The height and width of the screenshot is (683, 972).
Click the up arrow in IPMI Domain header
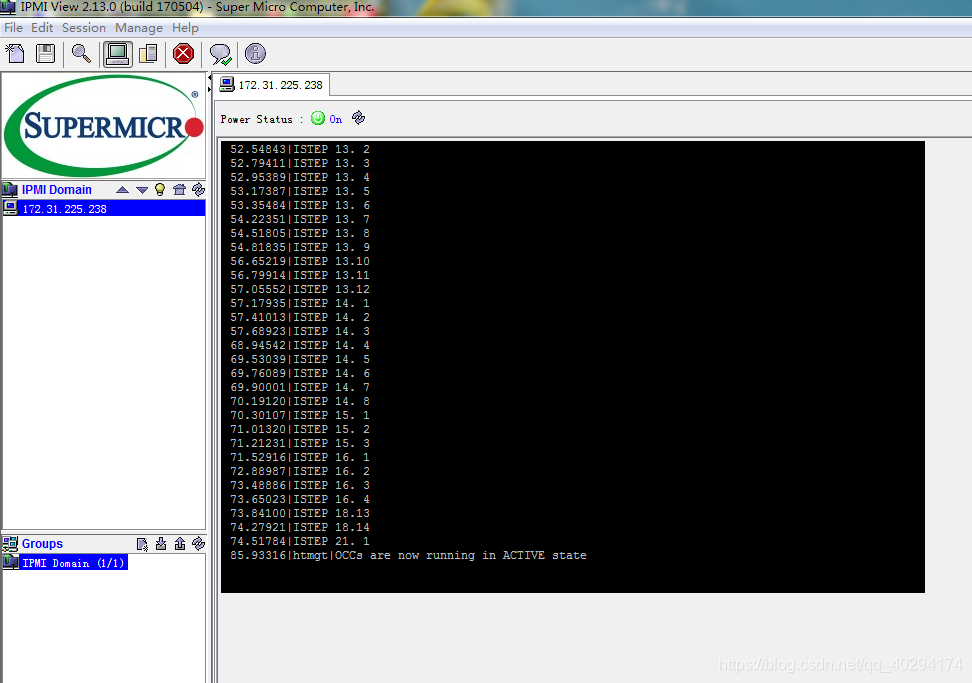coord(123,190)
